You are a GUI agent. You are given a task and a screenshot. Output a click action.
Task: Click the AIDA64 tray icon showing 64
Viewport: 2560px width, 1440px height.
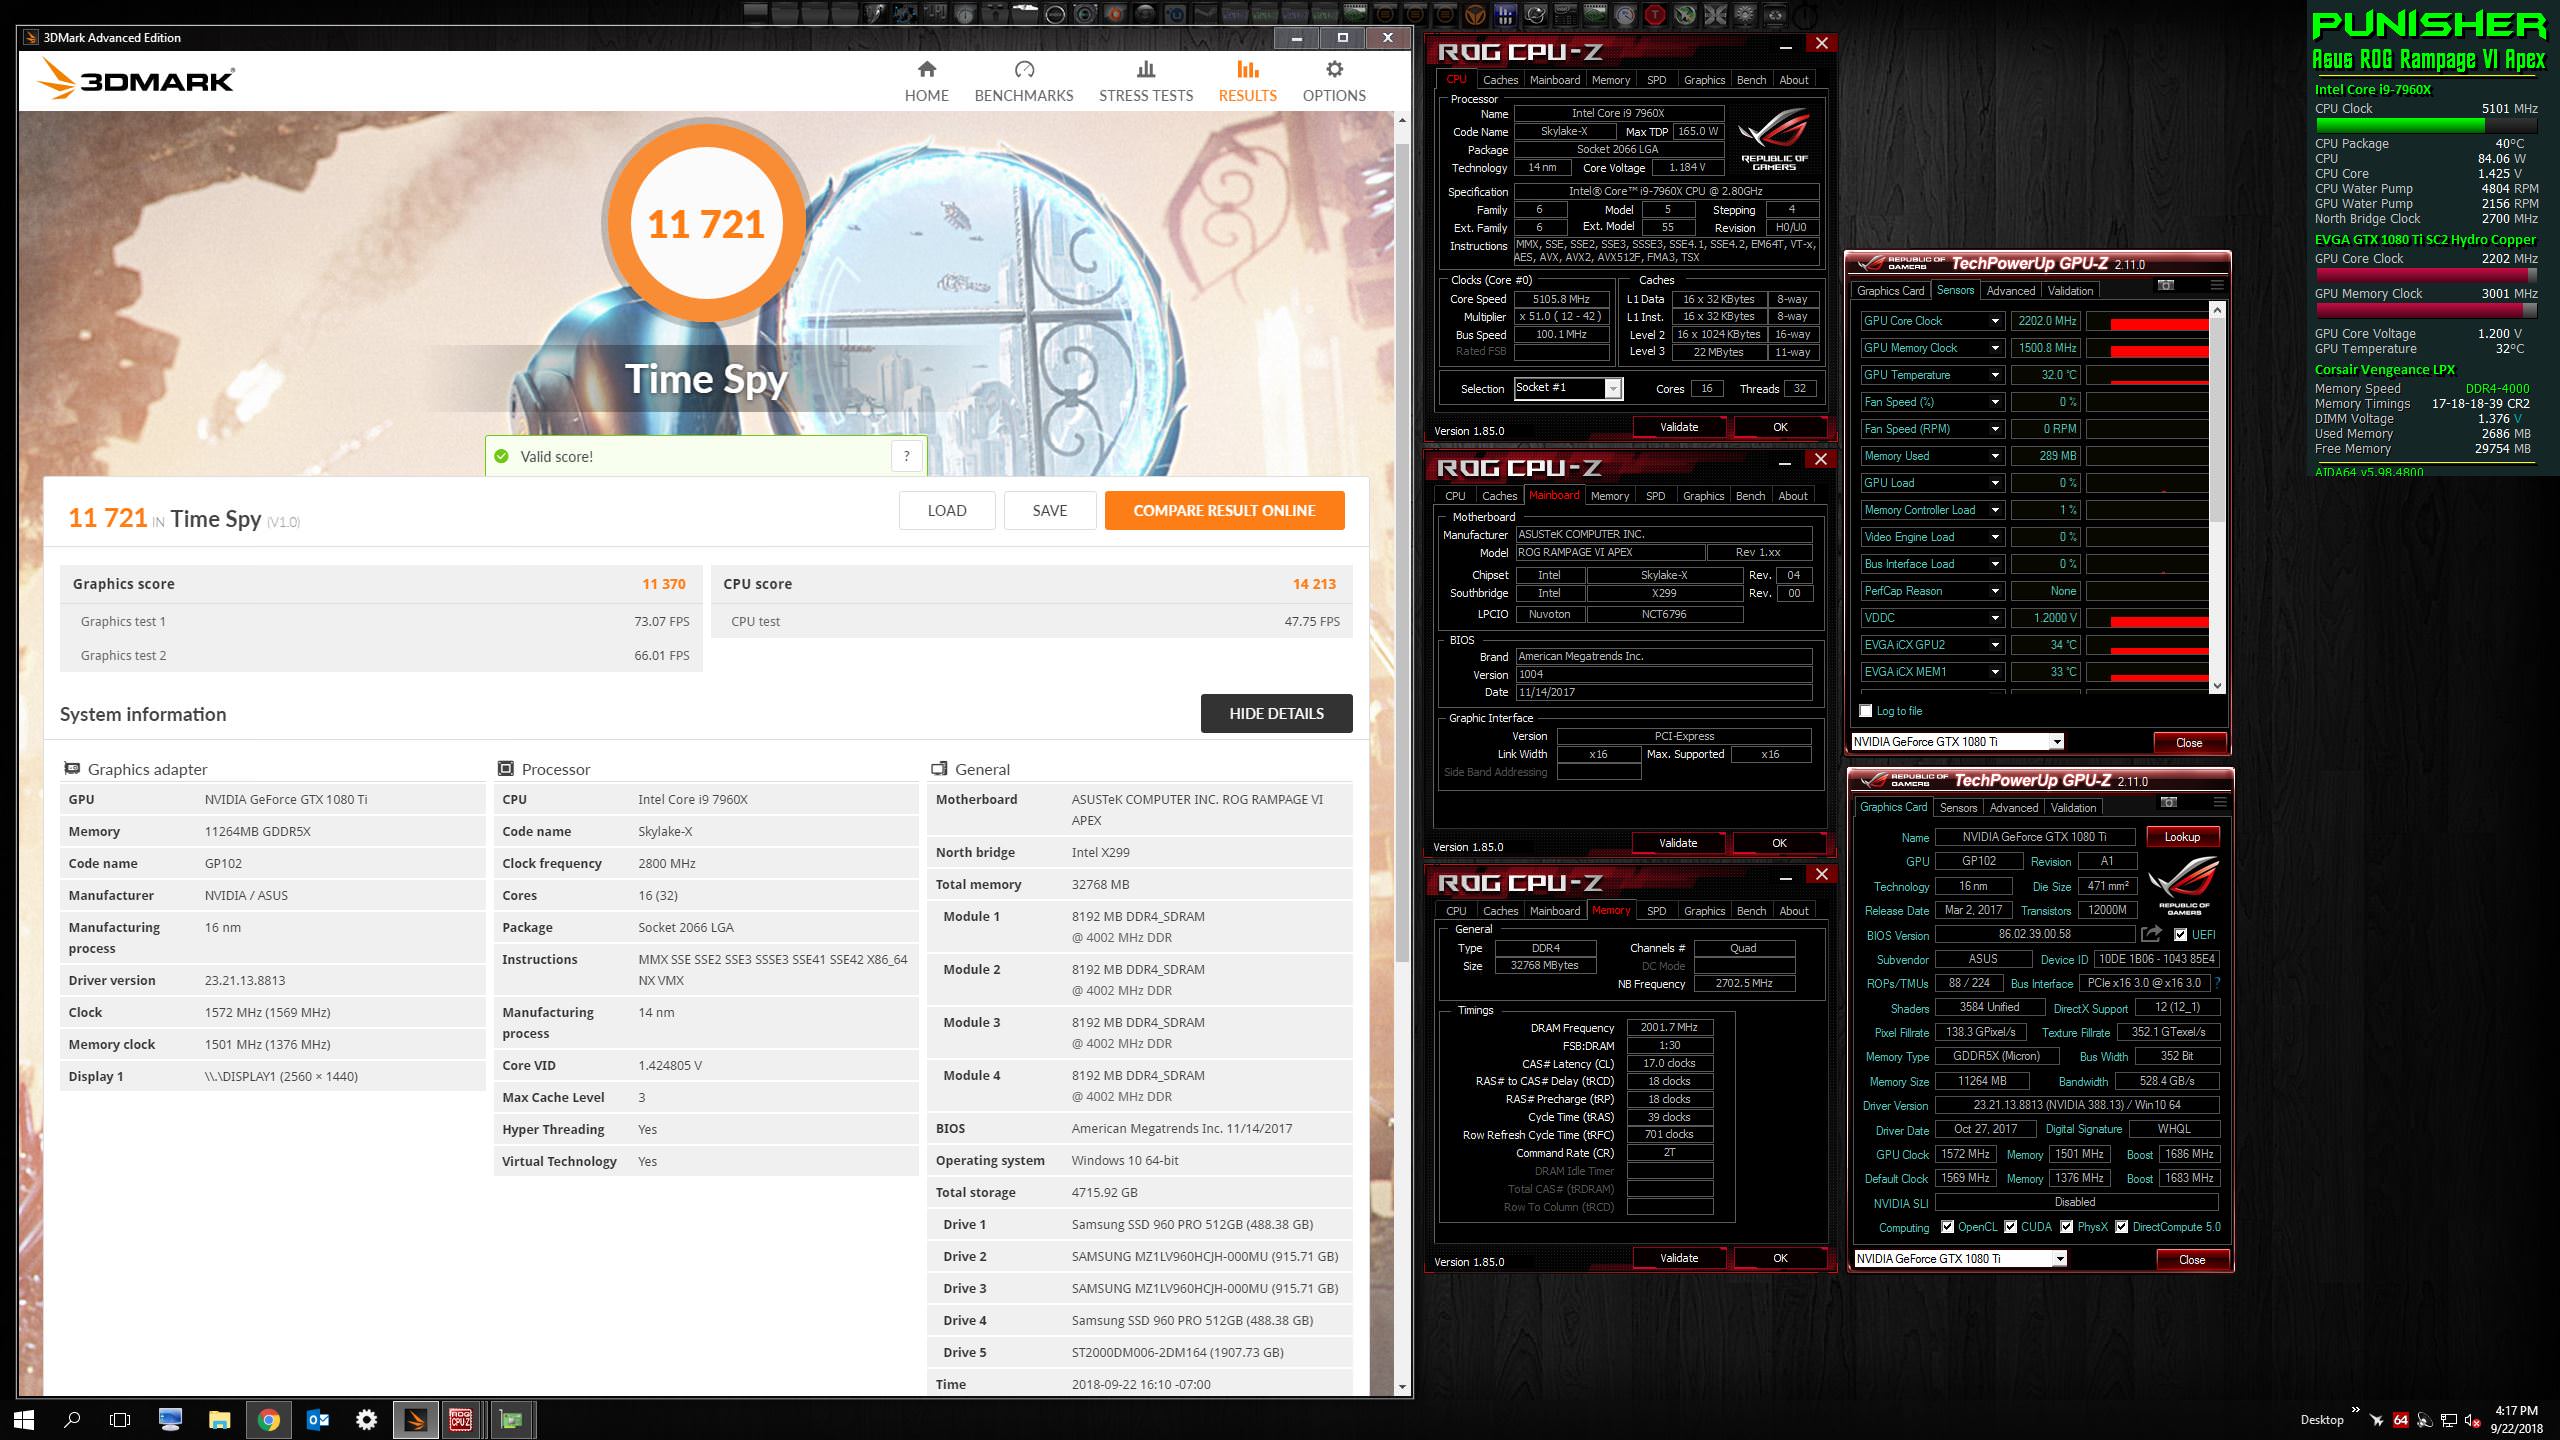(2400, 1420)
